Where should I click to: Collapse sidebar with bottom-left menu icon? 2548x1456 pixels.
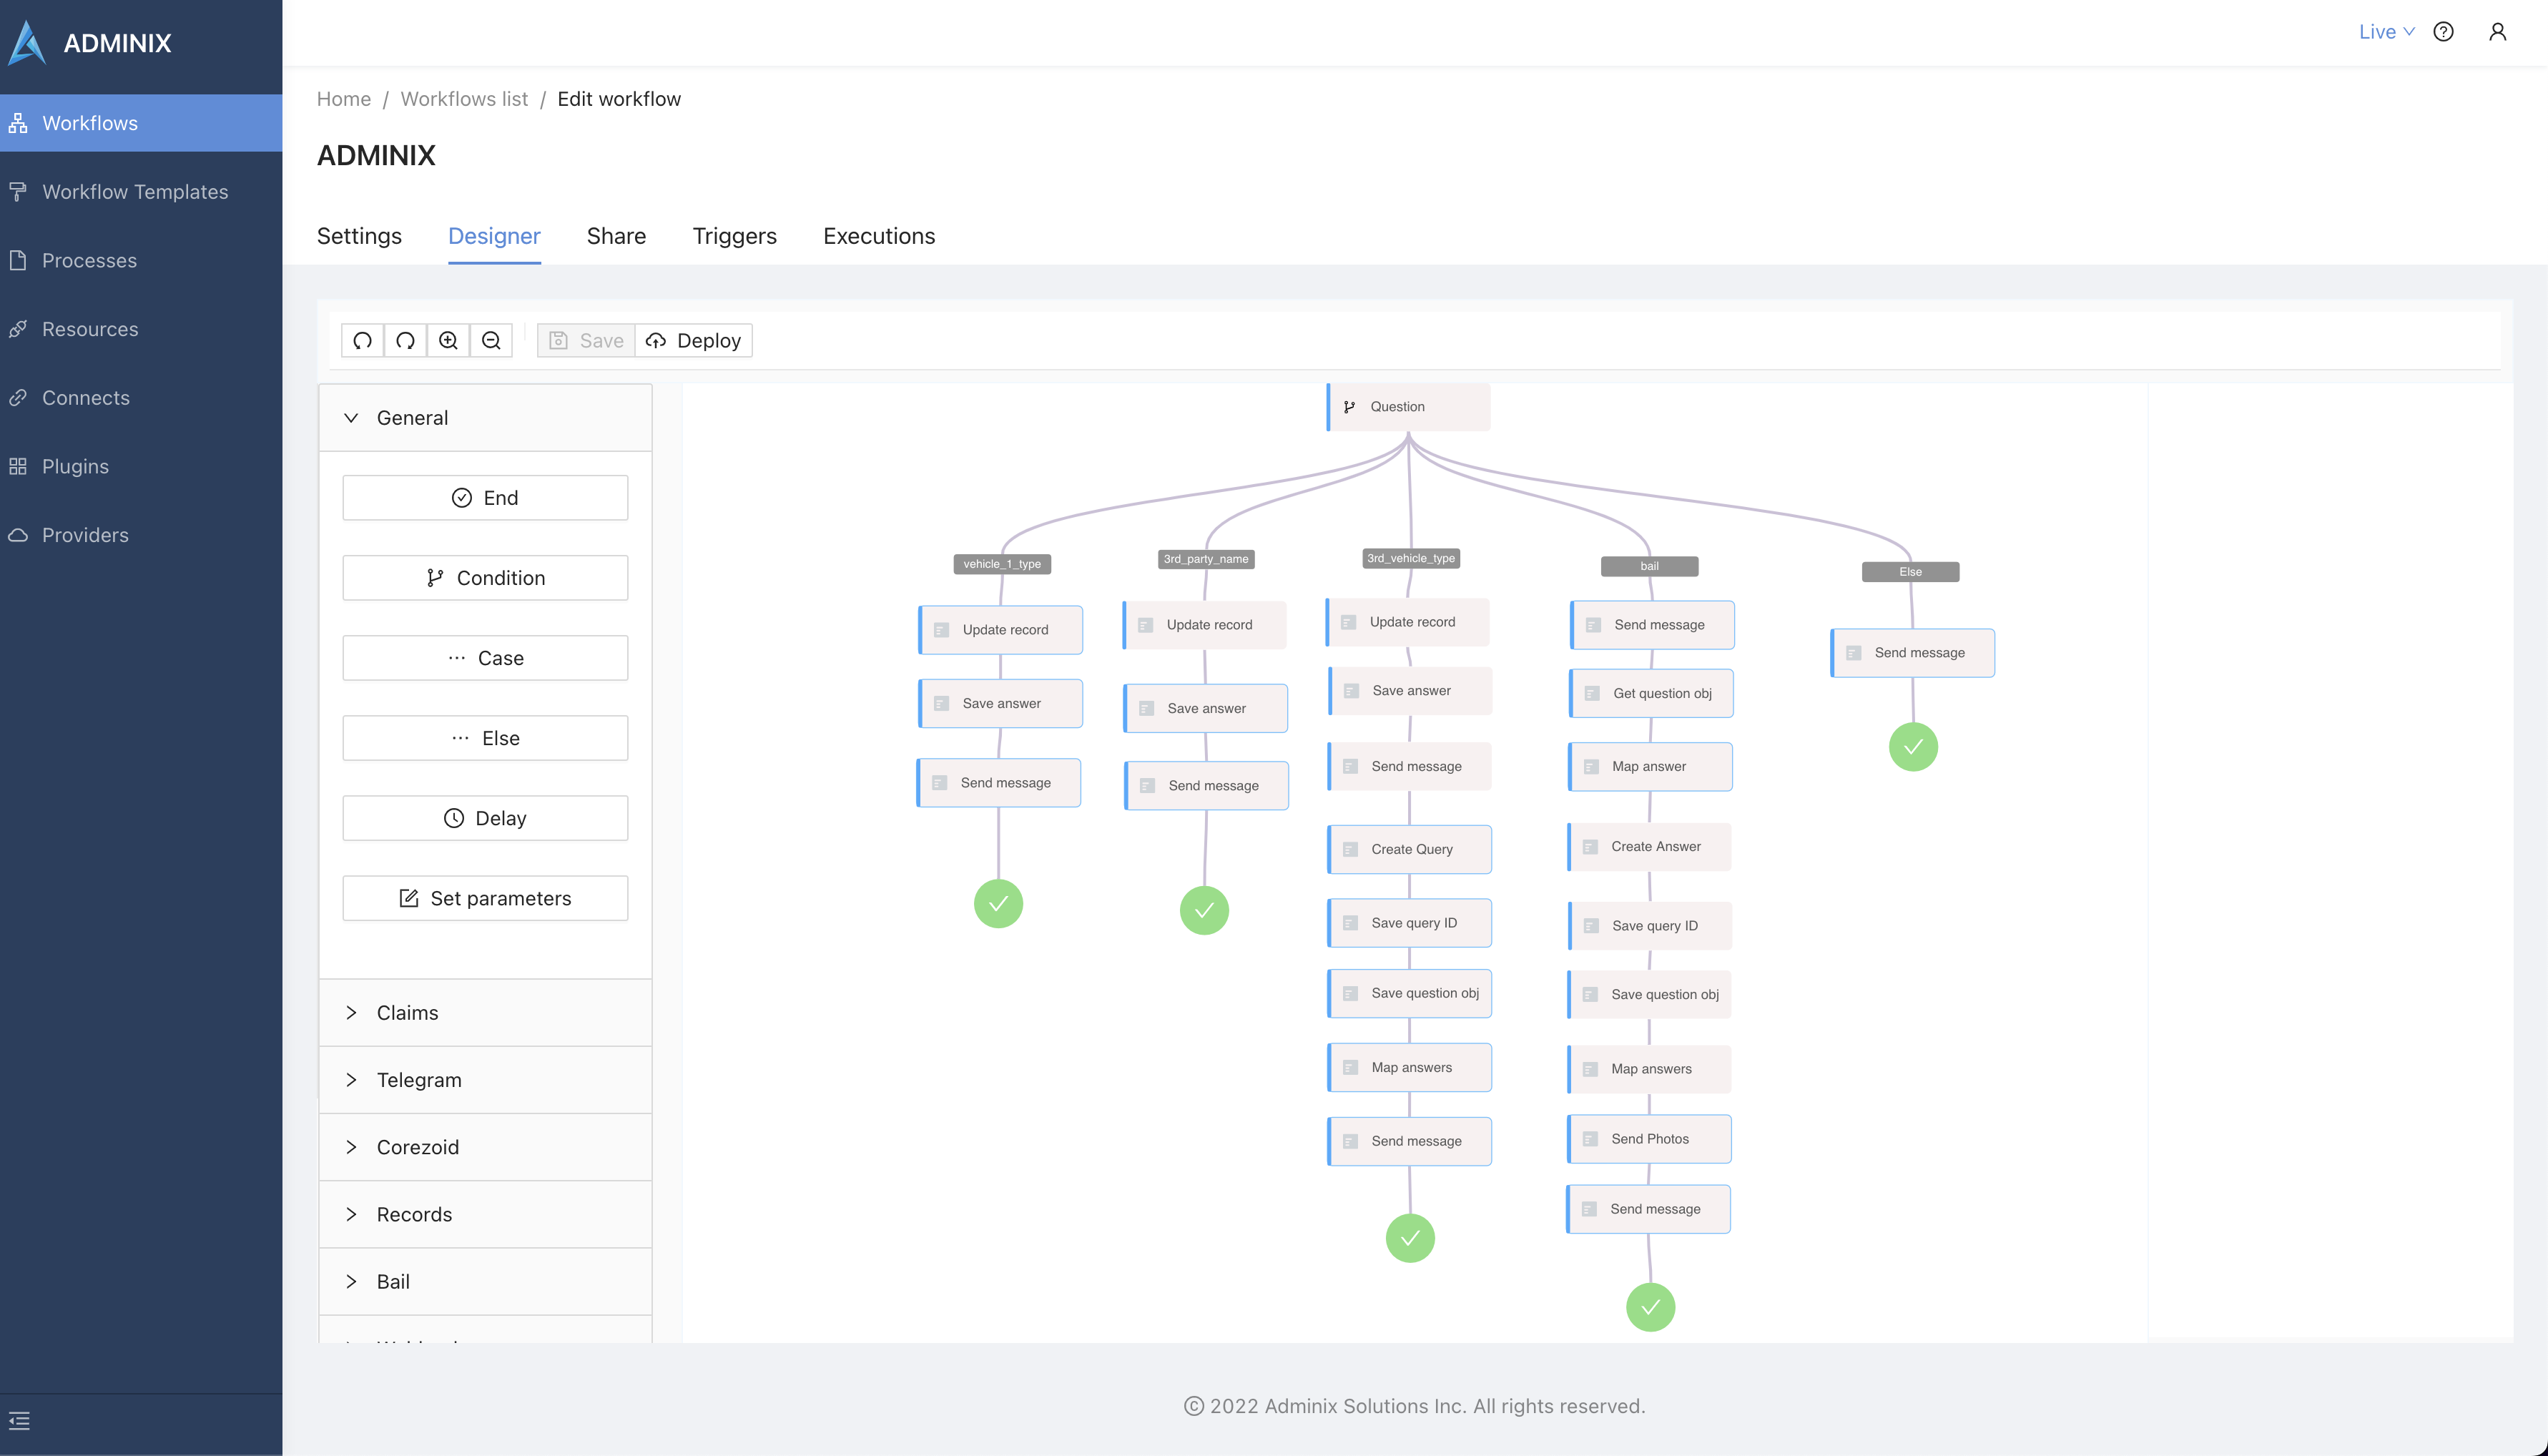19,1420
